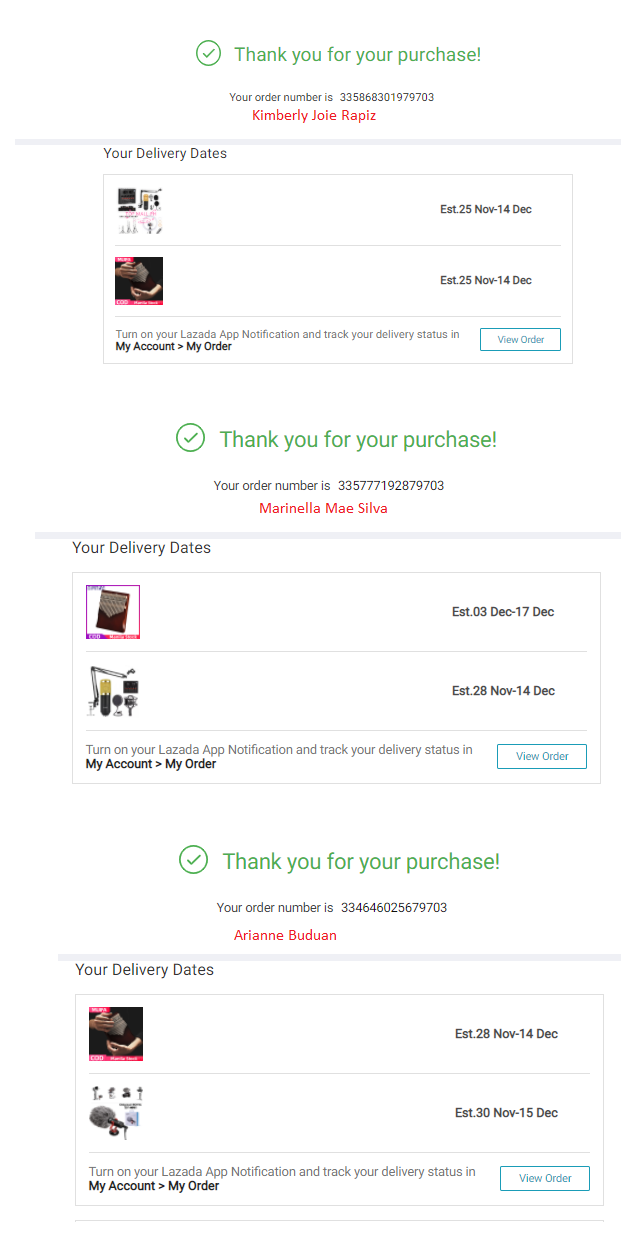621x1238 pixels.
Task: Click View Order for Marinella Mae Silva's order
Action: [x=542, y=756]
